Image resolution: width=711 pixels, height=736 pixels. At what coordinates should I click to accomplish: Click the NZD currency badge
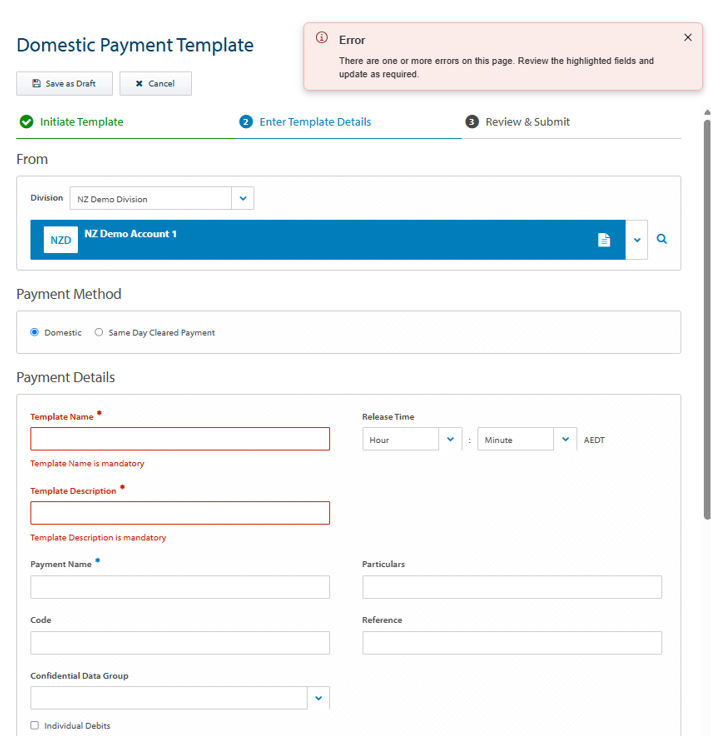[61, 240]
